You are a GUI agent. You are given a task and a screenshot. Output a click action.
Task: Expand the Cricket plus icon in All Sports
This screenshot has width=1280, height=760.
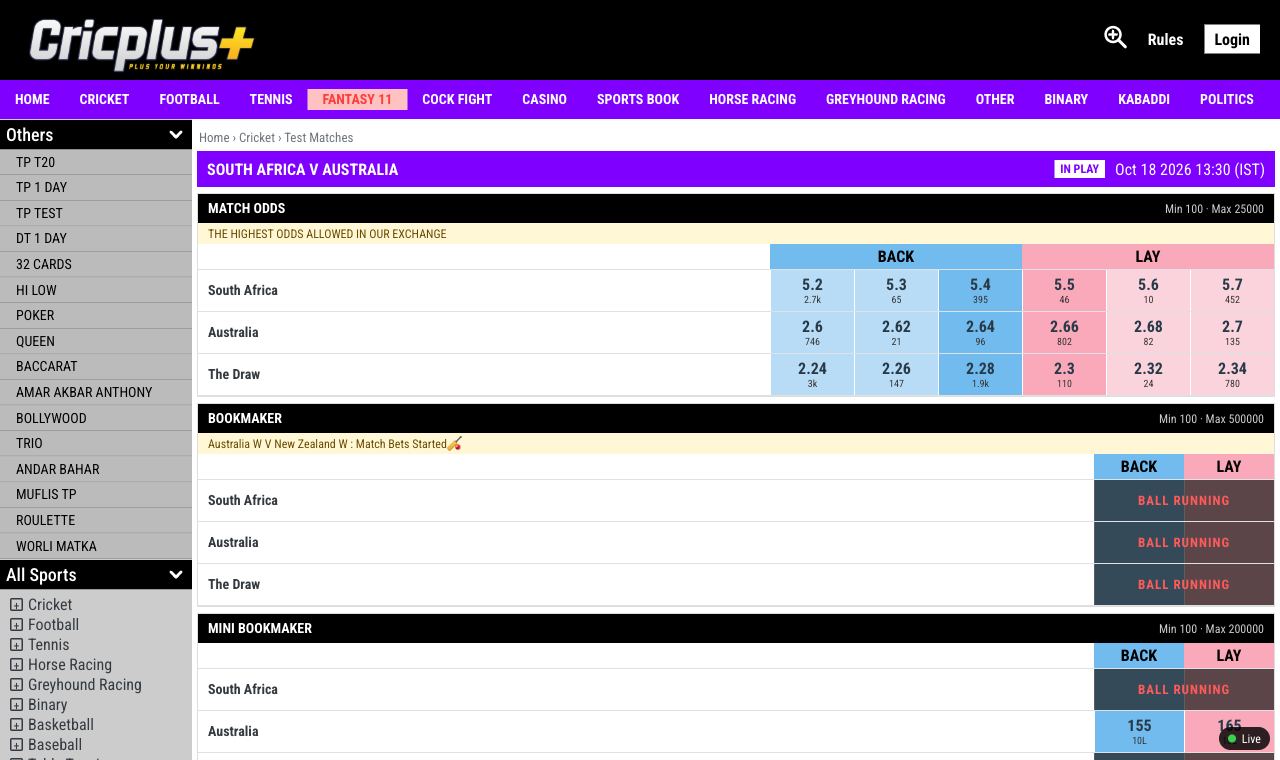(16, 605)
